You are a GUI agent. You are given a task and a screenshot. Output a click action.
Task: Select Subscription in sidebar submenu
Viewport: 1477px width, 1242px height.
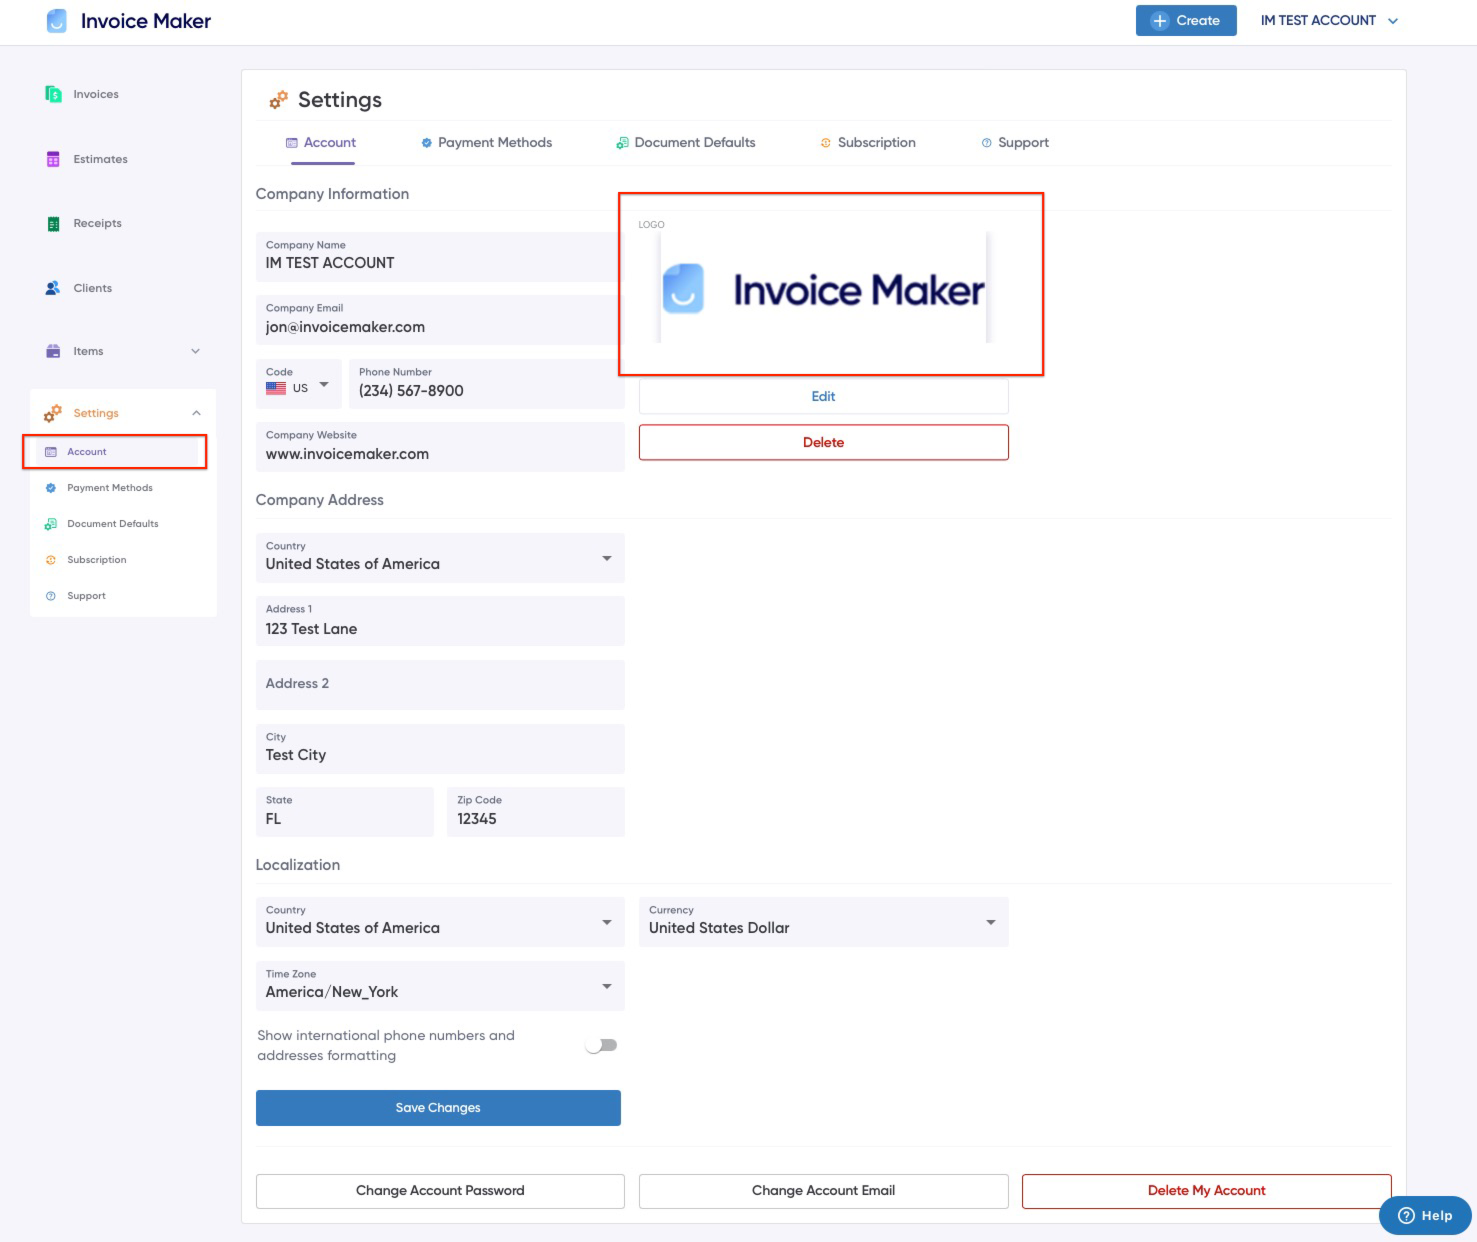click(97, 560)
